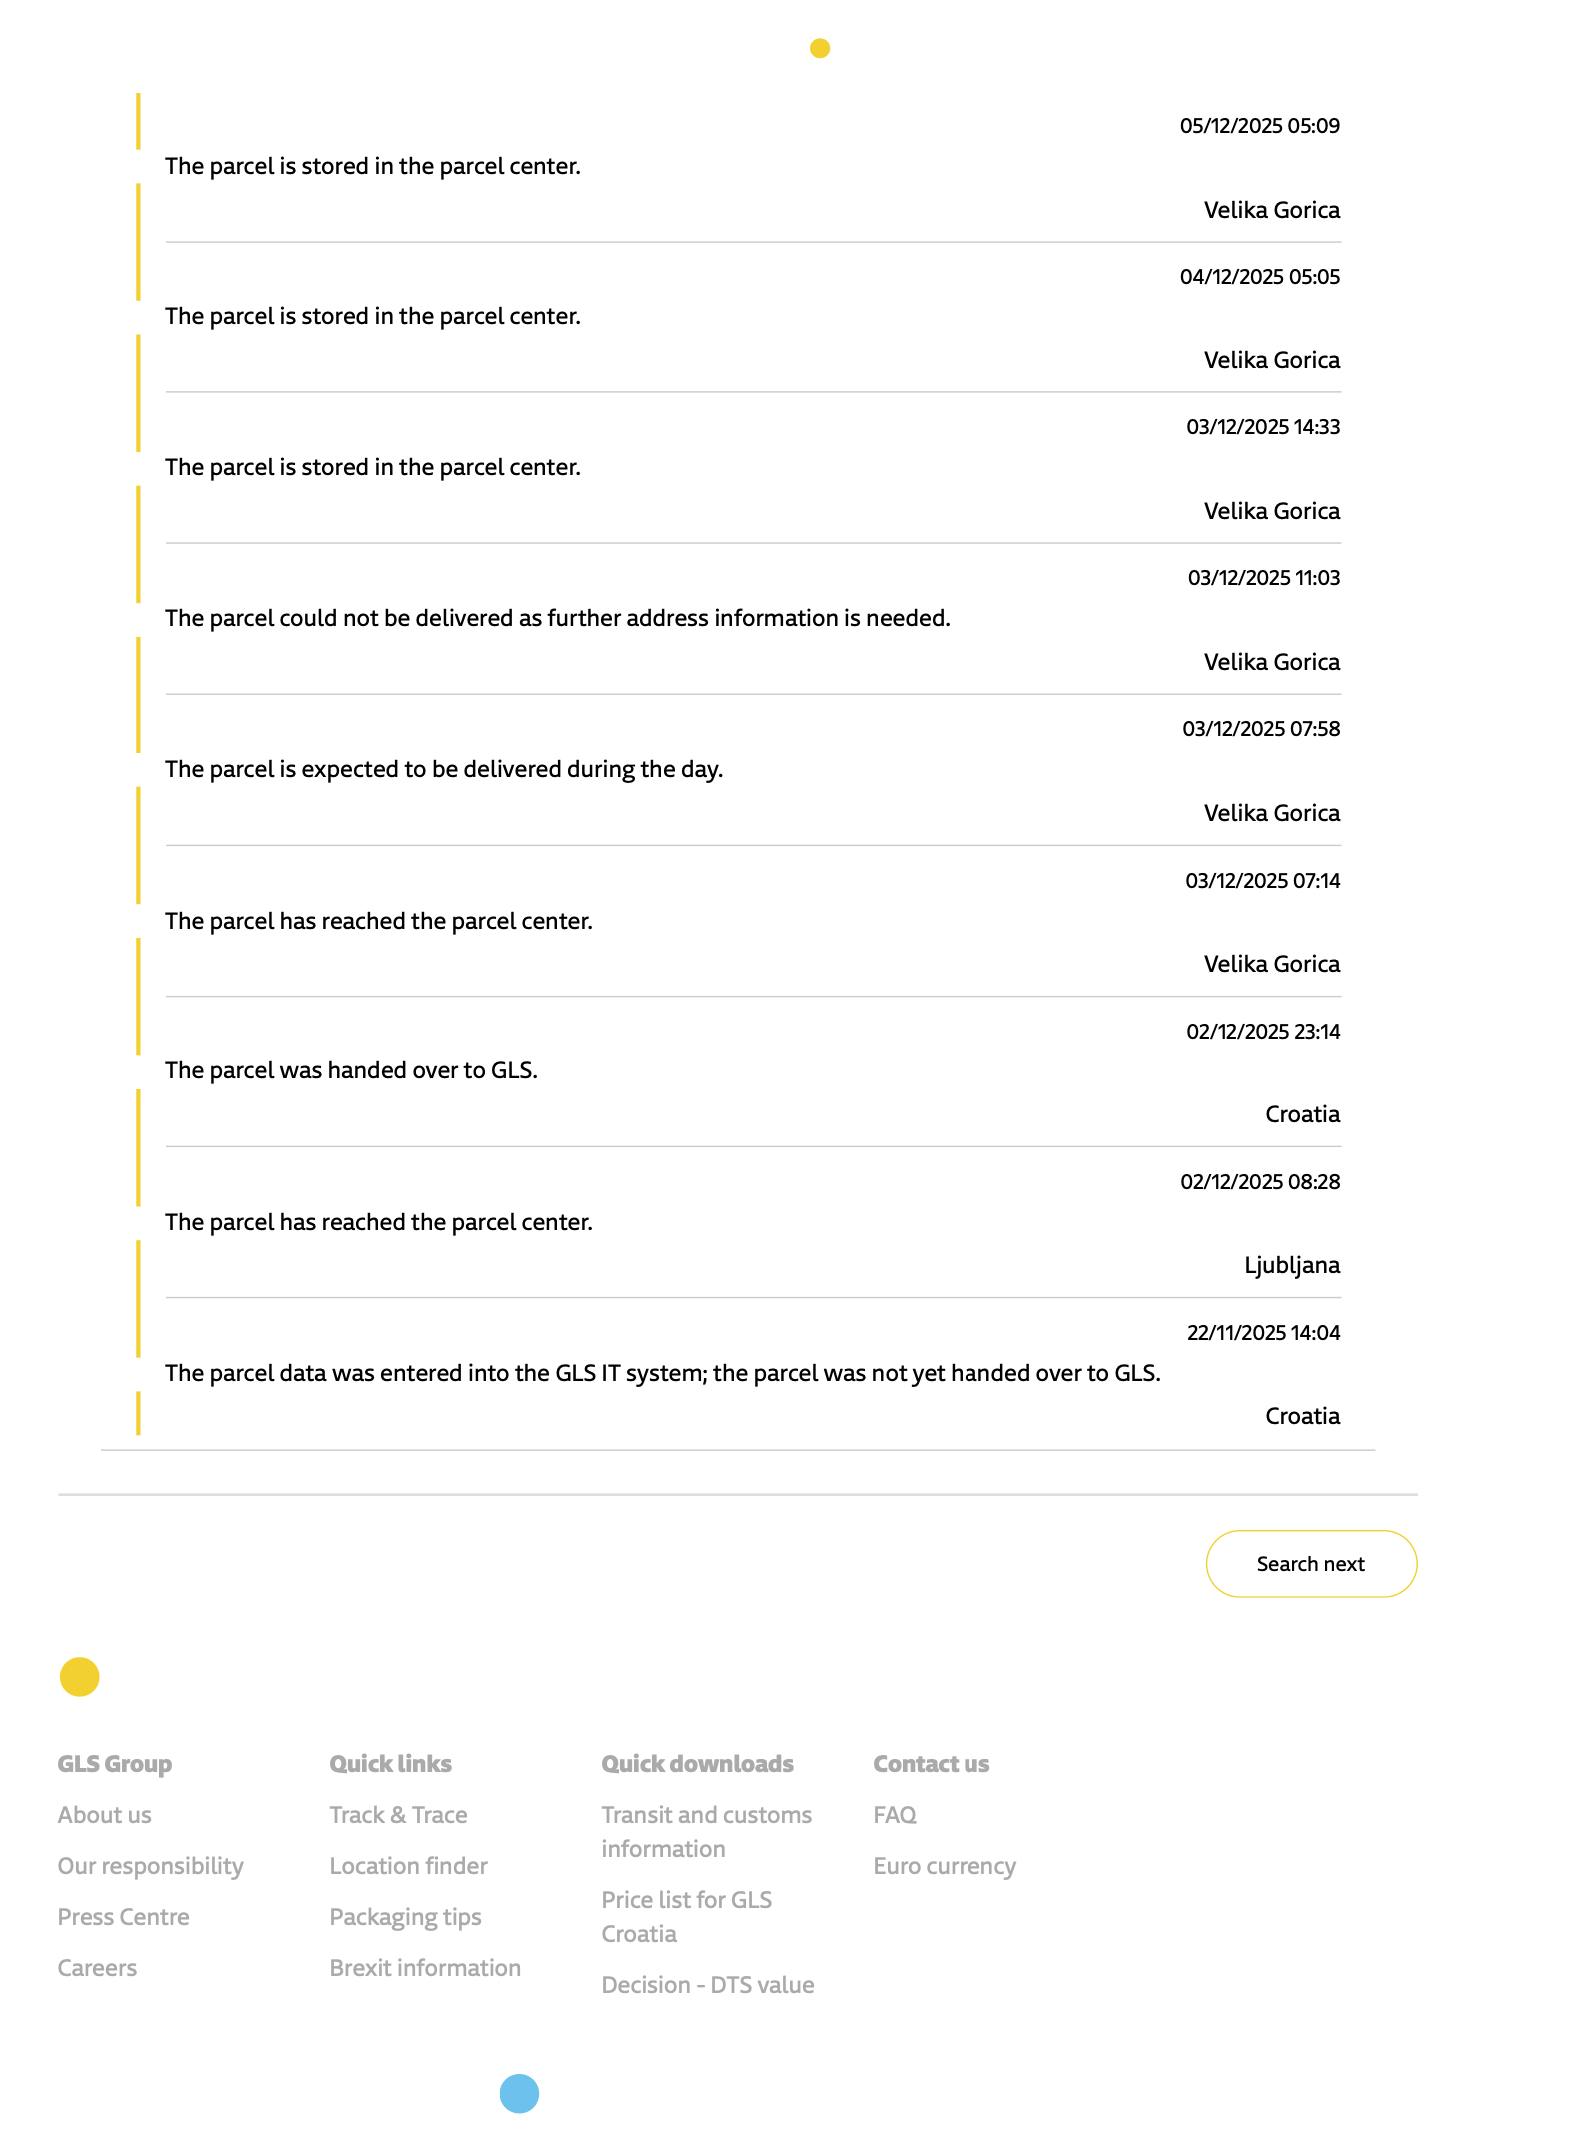Viewport: 1572px width, 2136px height.
Task: Open the FAQ link
Action: pos(894,1815)
